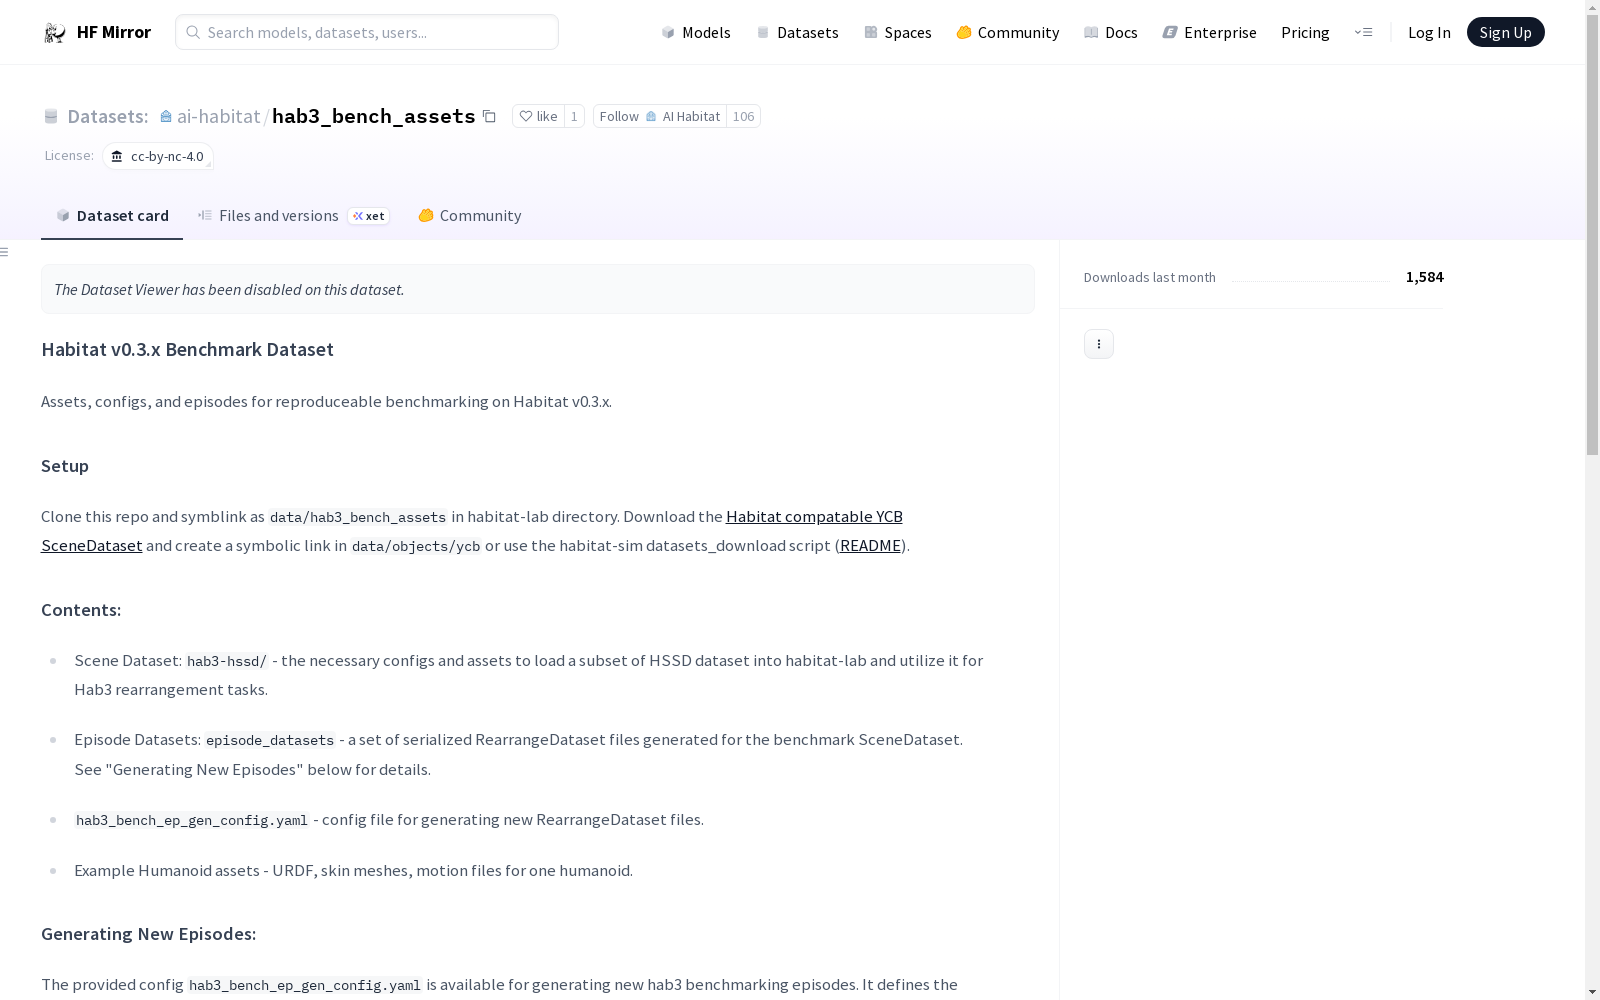
Task: Click the like count of 1
Action: 574,116
